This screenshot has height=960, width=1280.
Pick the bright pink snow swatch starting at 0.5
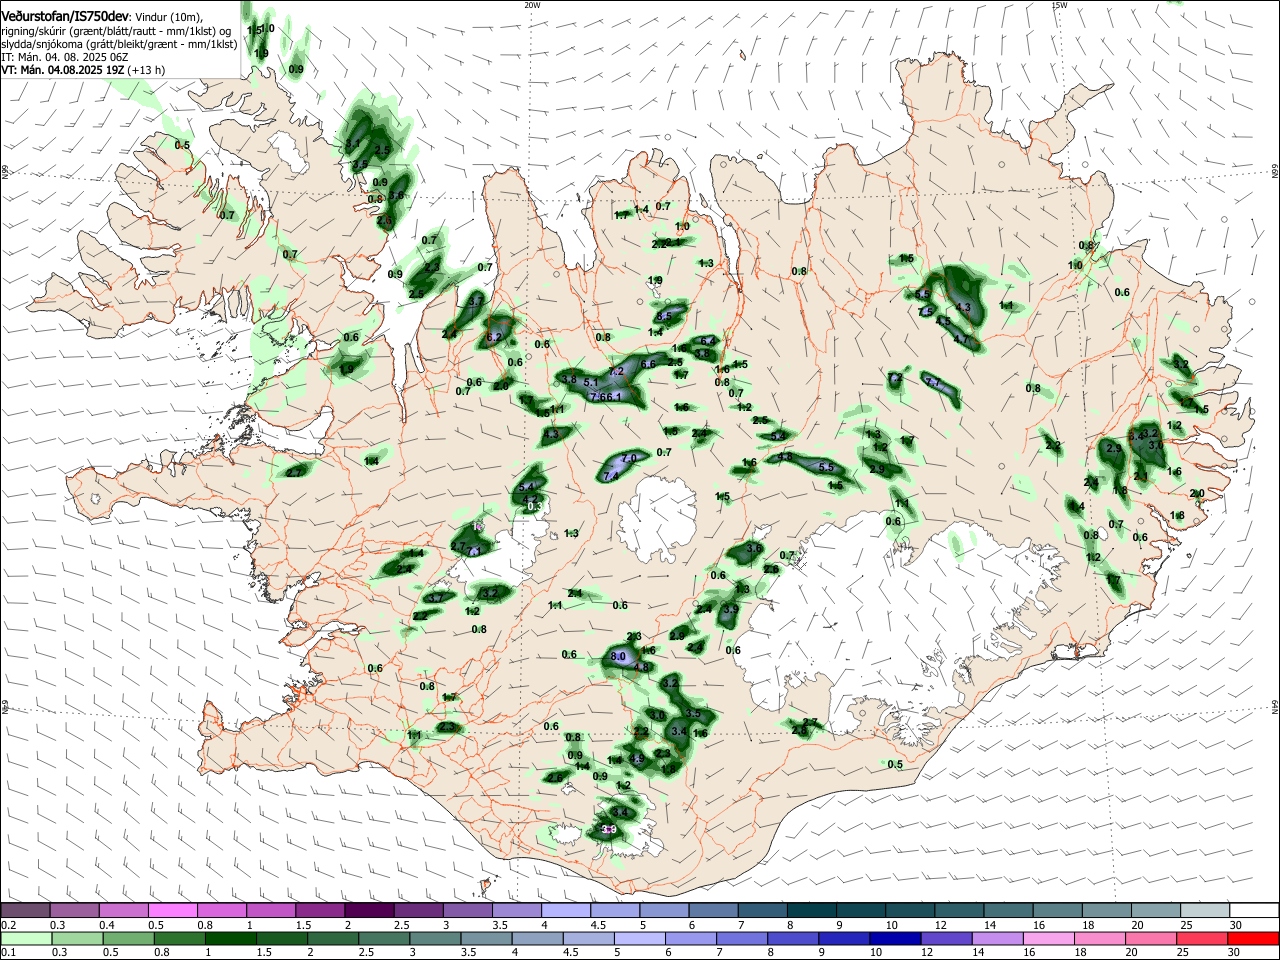click(x=173, y=911)
